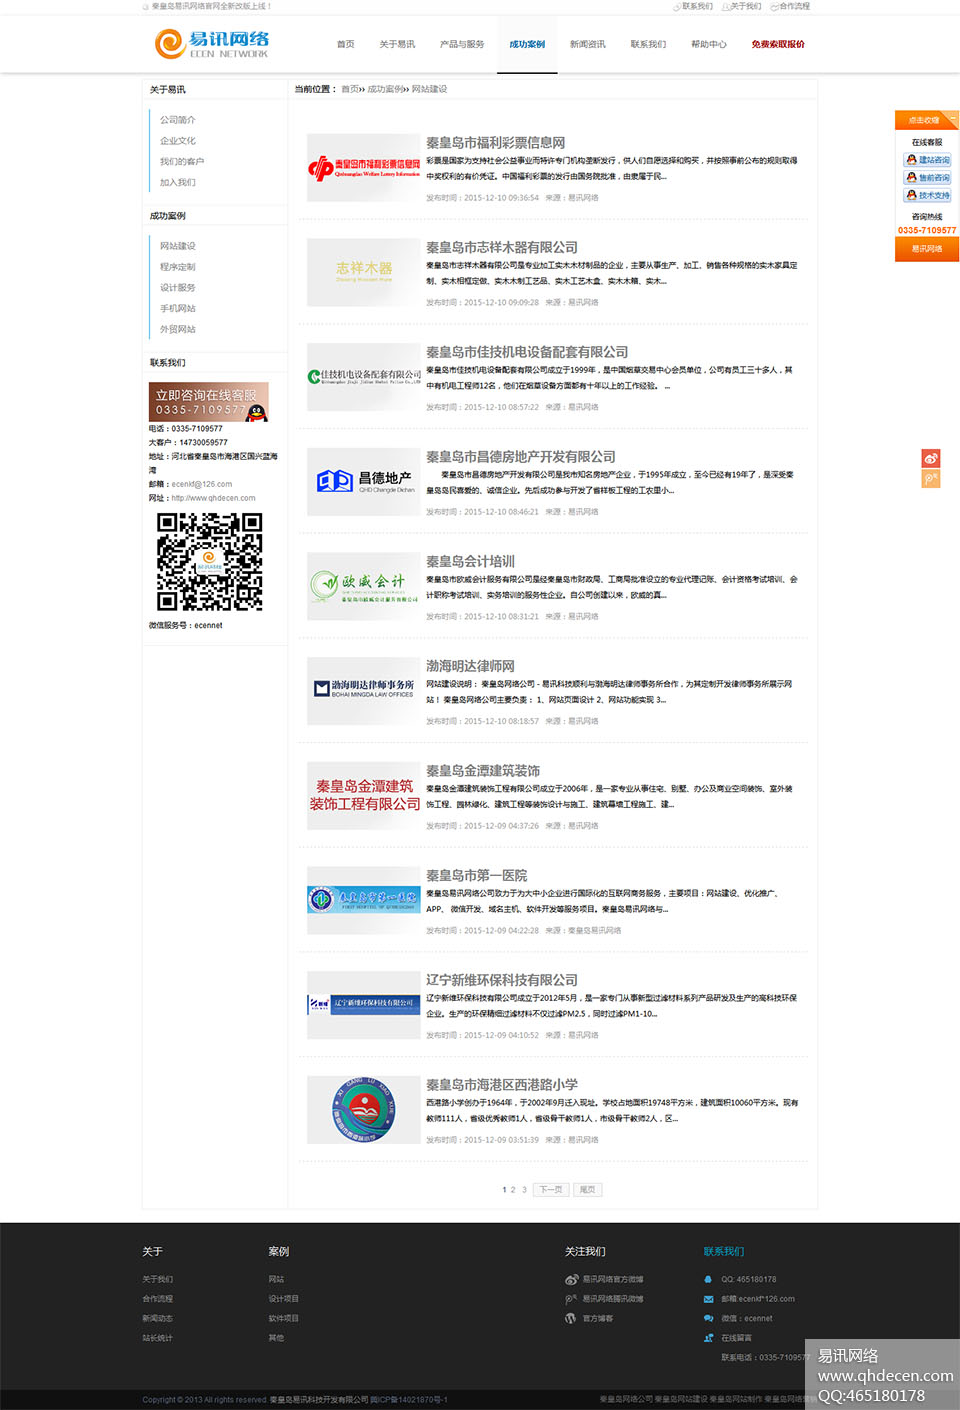960x1410 pixels.
Task: Click the footer QQ icon beside 465180178
Action: coord(709,1279)
